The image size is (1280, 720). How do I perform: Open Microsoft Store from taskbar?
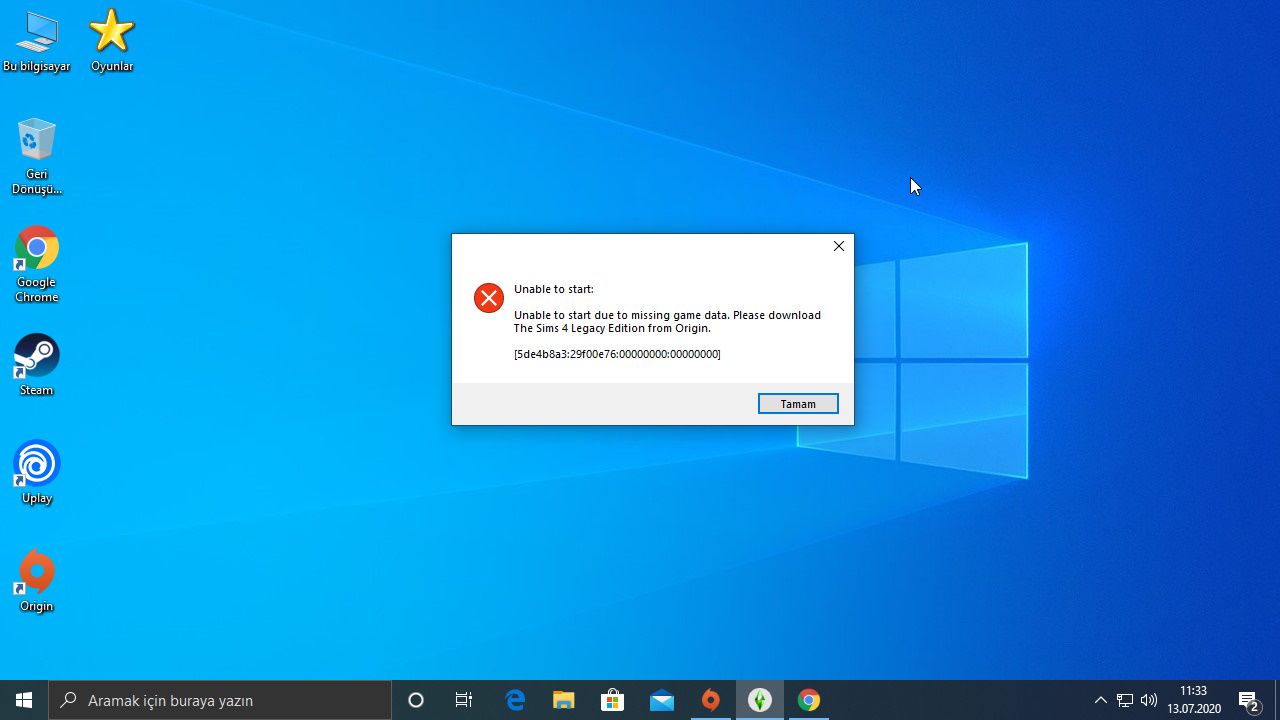coord(613,700)
